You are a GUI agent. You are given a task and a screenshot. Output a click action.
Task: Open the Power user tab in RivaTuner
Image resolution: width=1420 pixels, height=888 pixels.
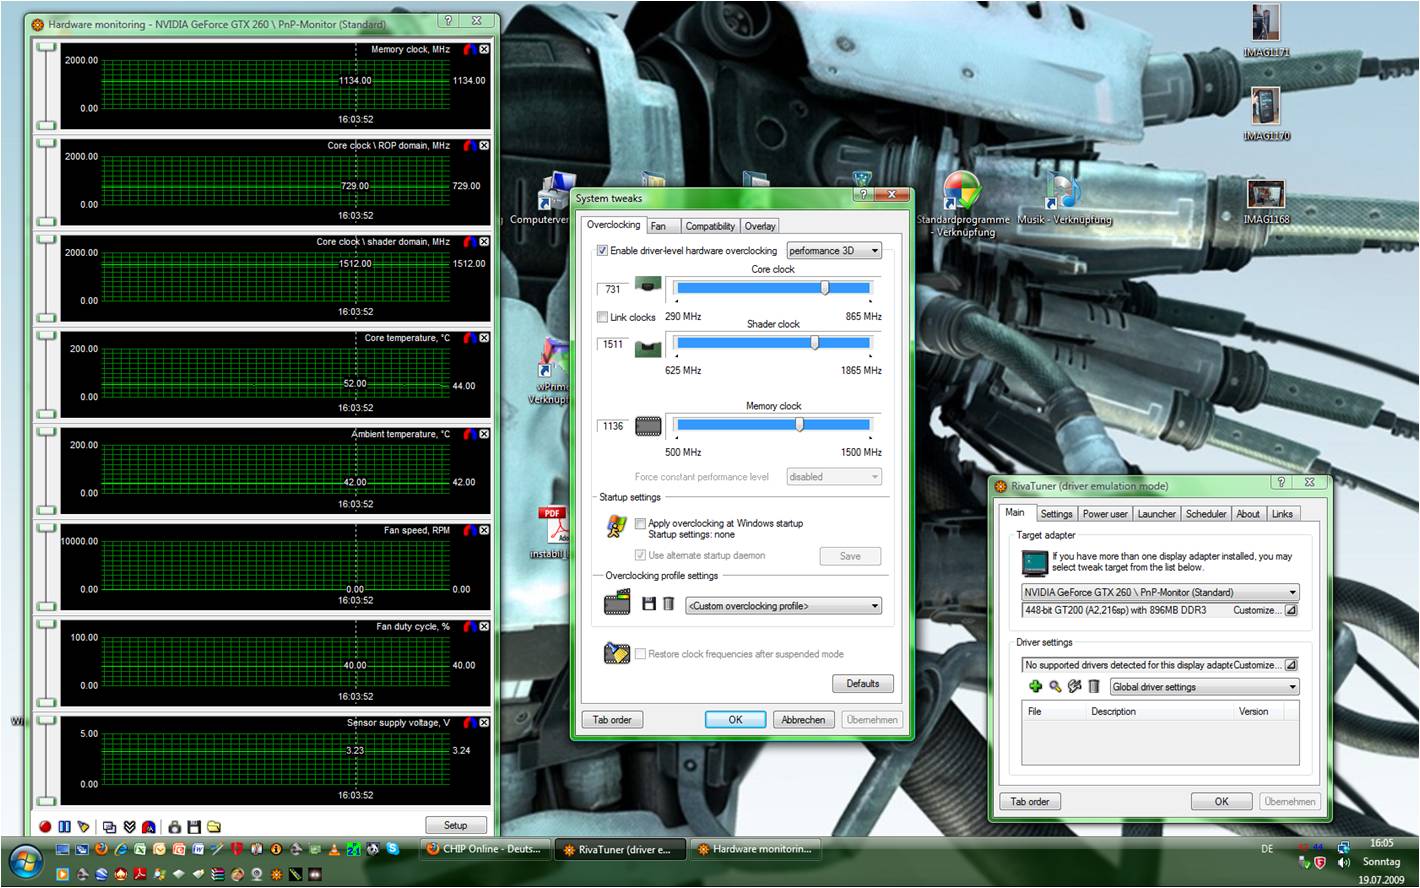tap(1105, 514)
